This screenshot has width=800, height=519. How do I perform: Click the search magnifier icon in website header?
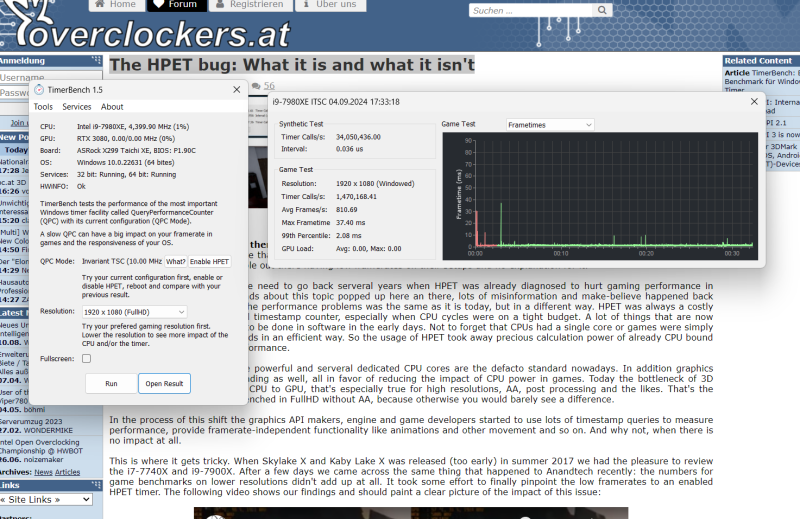602,10
